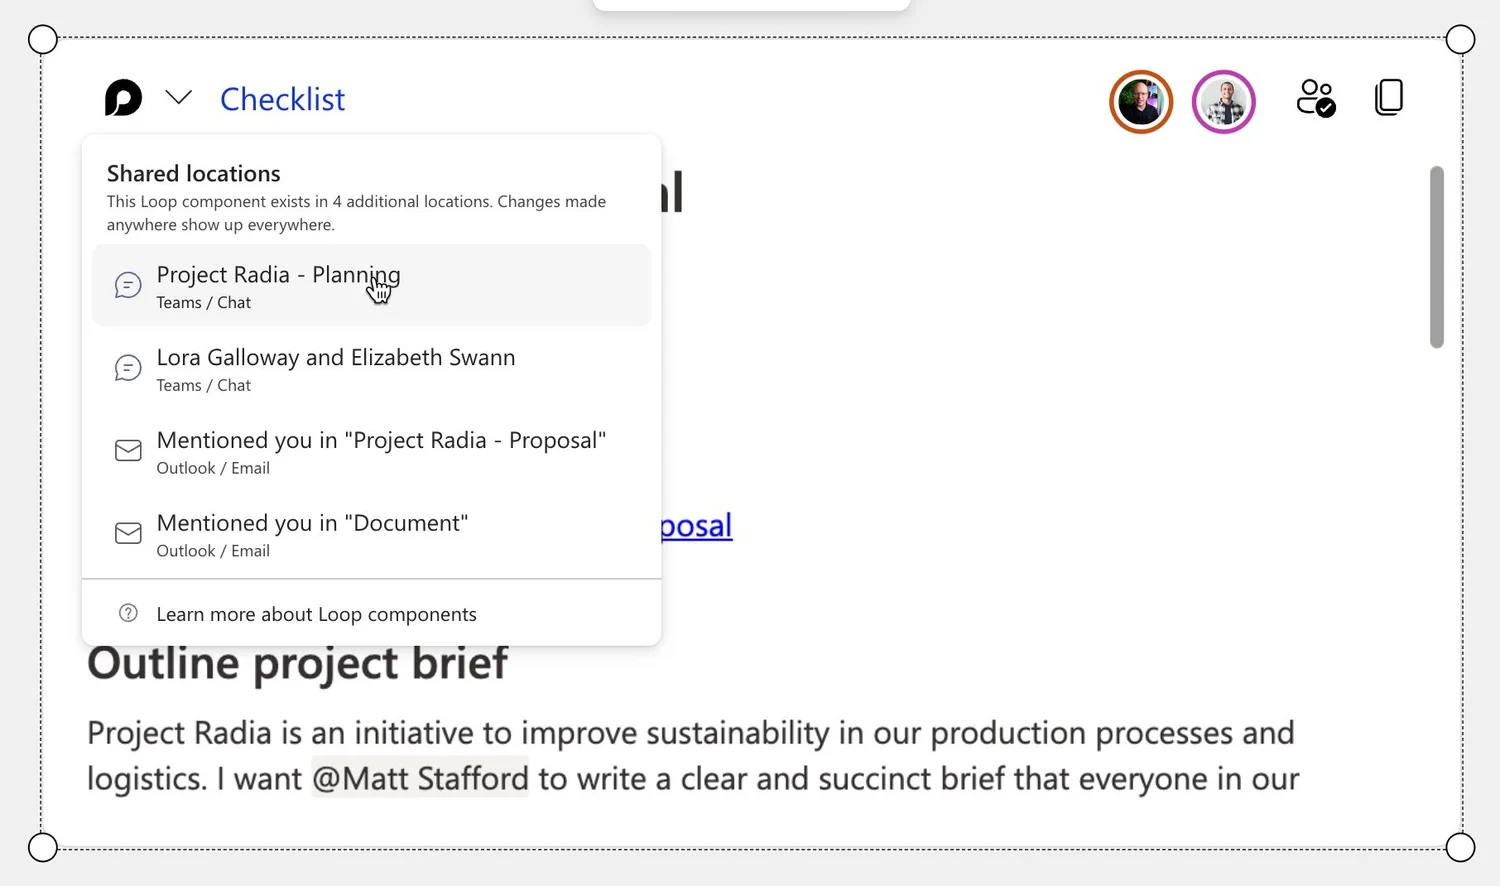This screenshot has height=886, width=1500.
Task: Click the question mark icon near Learn more
Action: coord(128,613)
